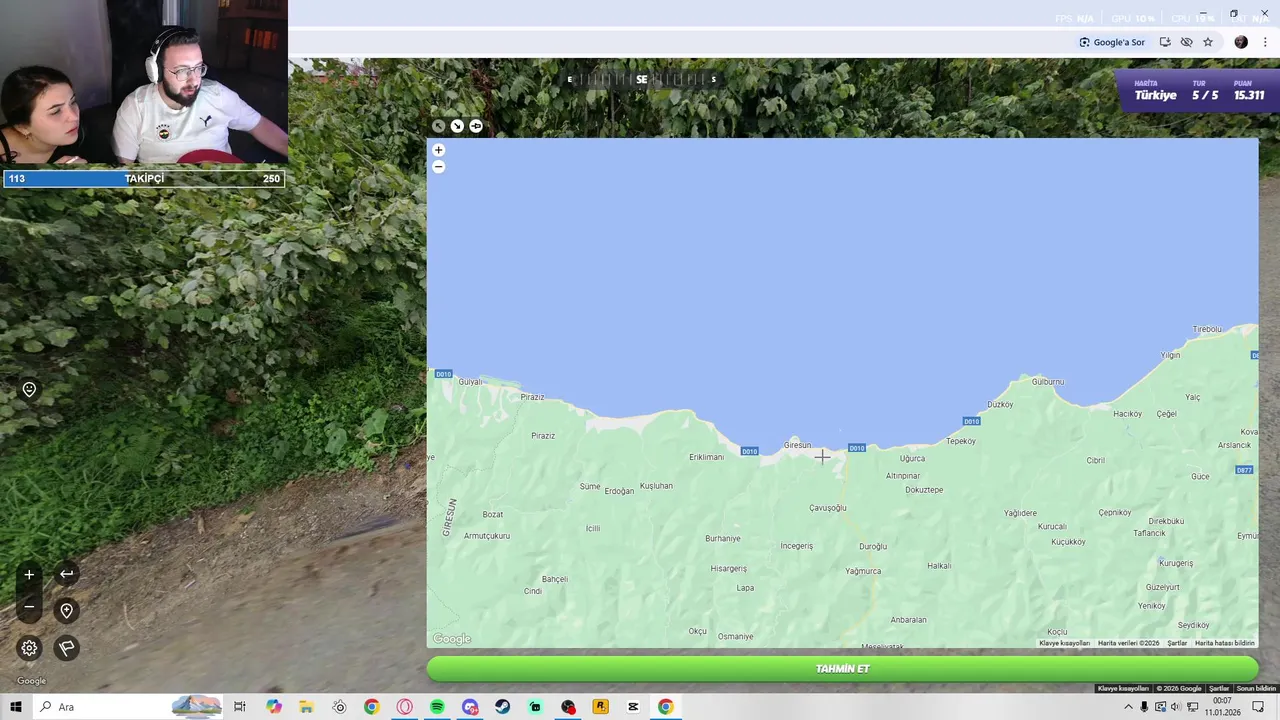Click Kuşluhan label on the map
1280x720 pixels.
click(x=656, y=486)
